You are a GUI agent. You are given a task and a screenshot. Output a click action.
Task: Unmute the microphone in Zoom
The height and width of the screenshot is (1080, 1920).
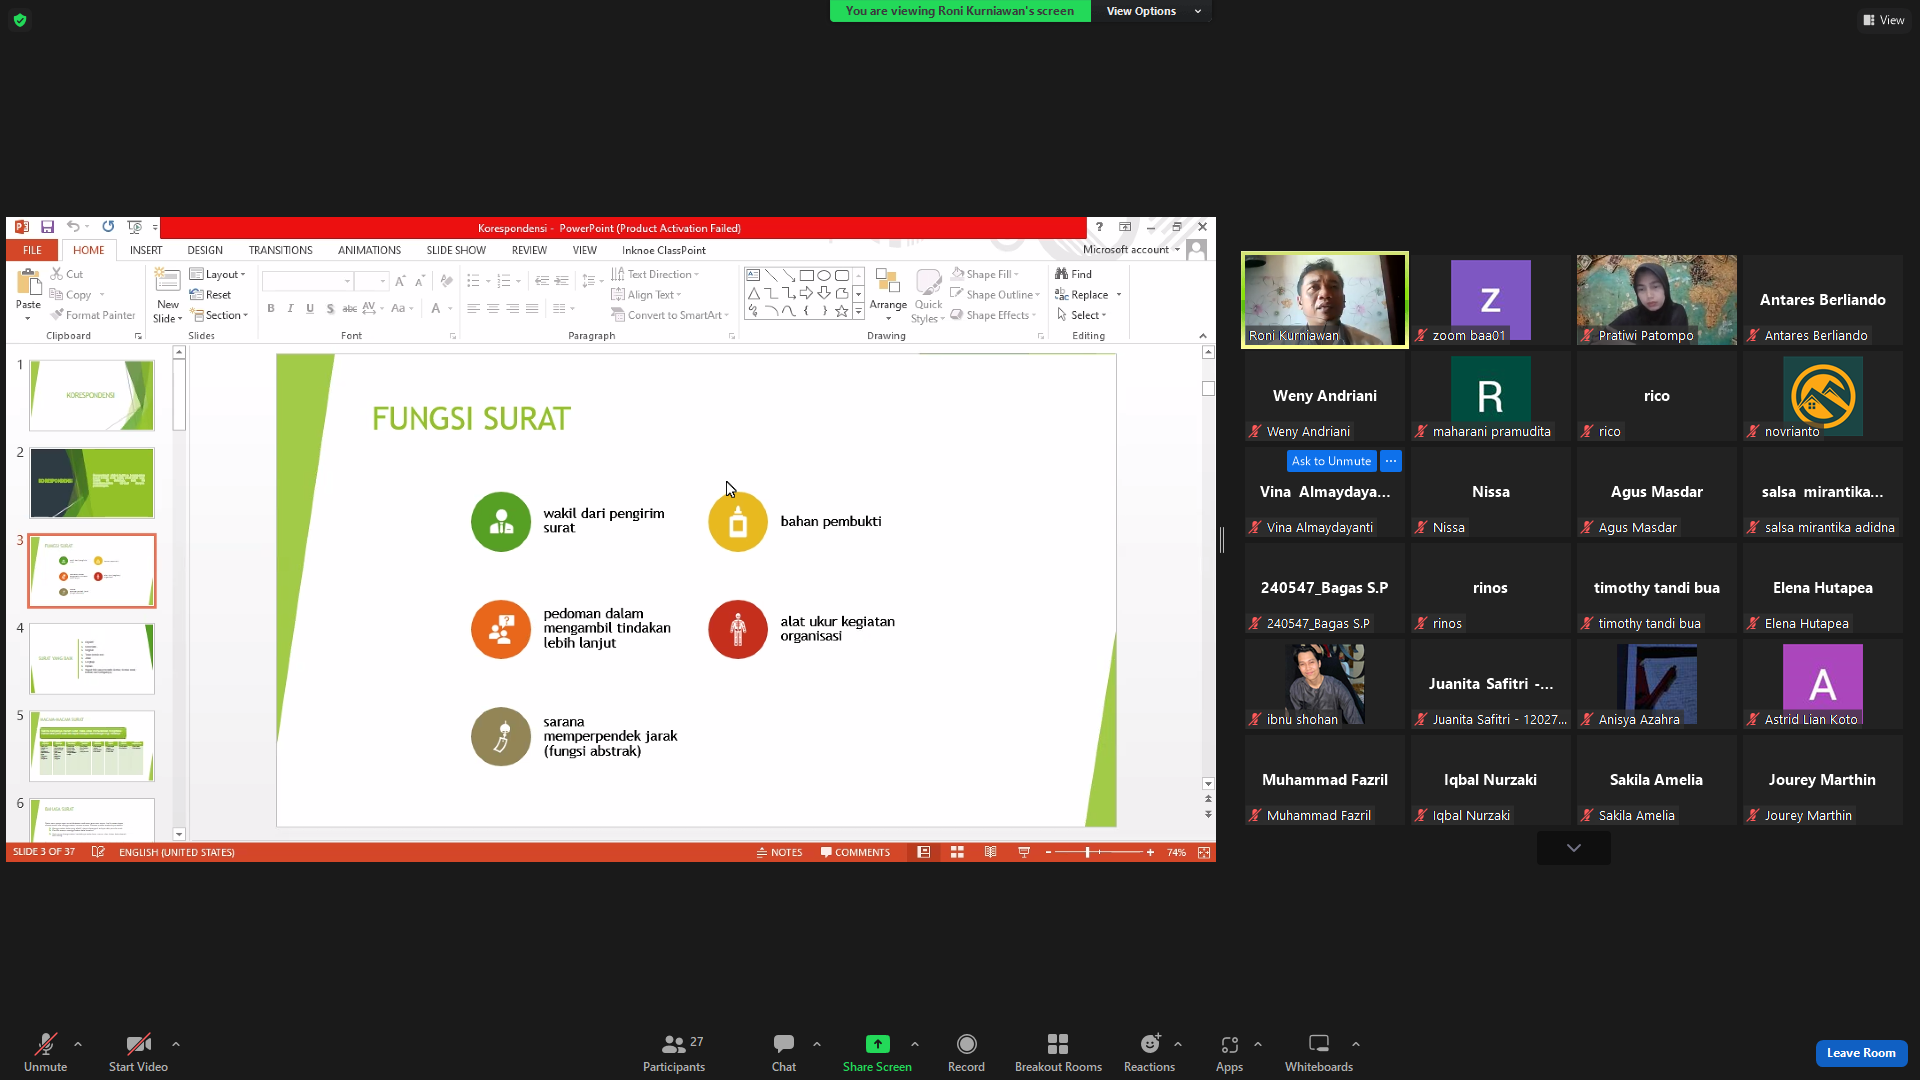coord(45,1053)
